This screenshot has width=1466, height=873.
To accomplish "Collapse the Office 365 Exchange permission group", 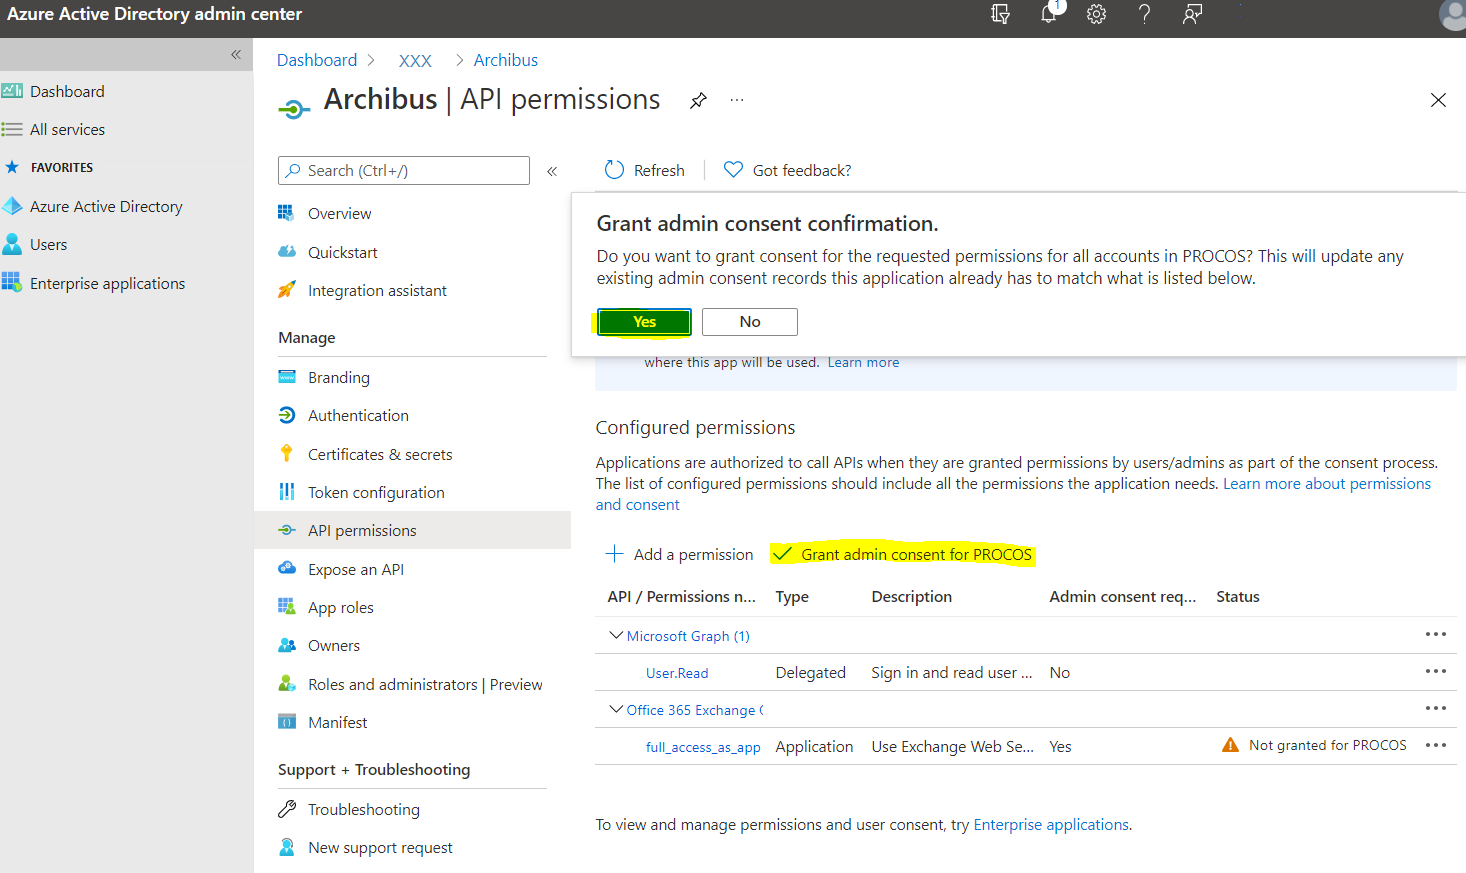I will pyautogui.click(x=616, y=709).
